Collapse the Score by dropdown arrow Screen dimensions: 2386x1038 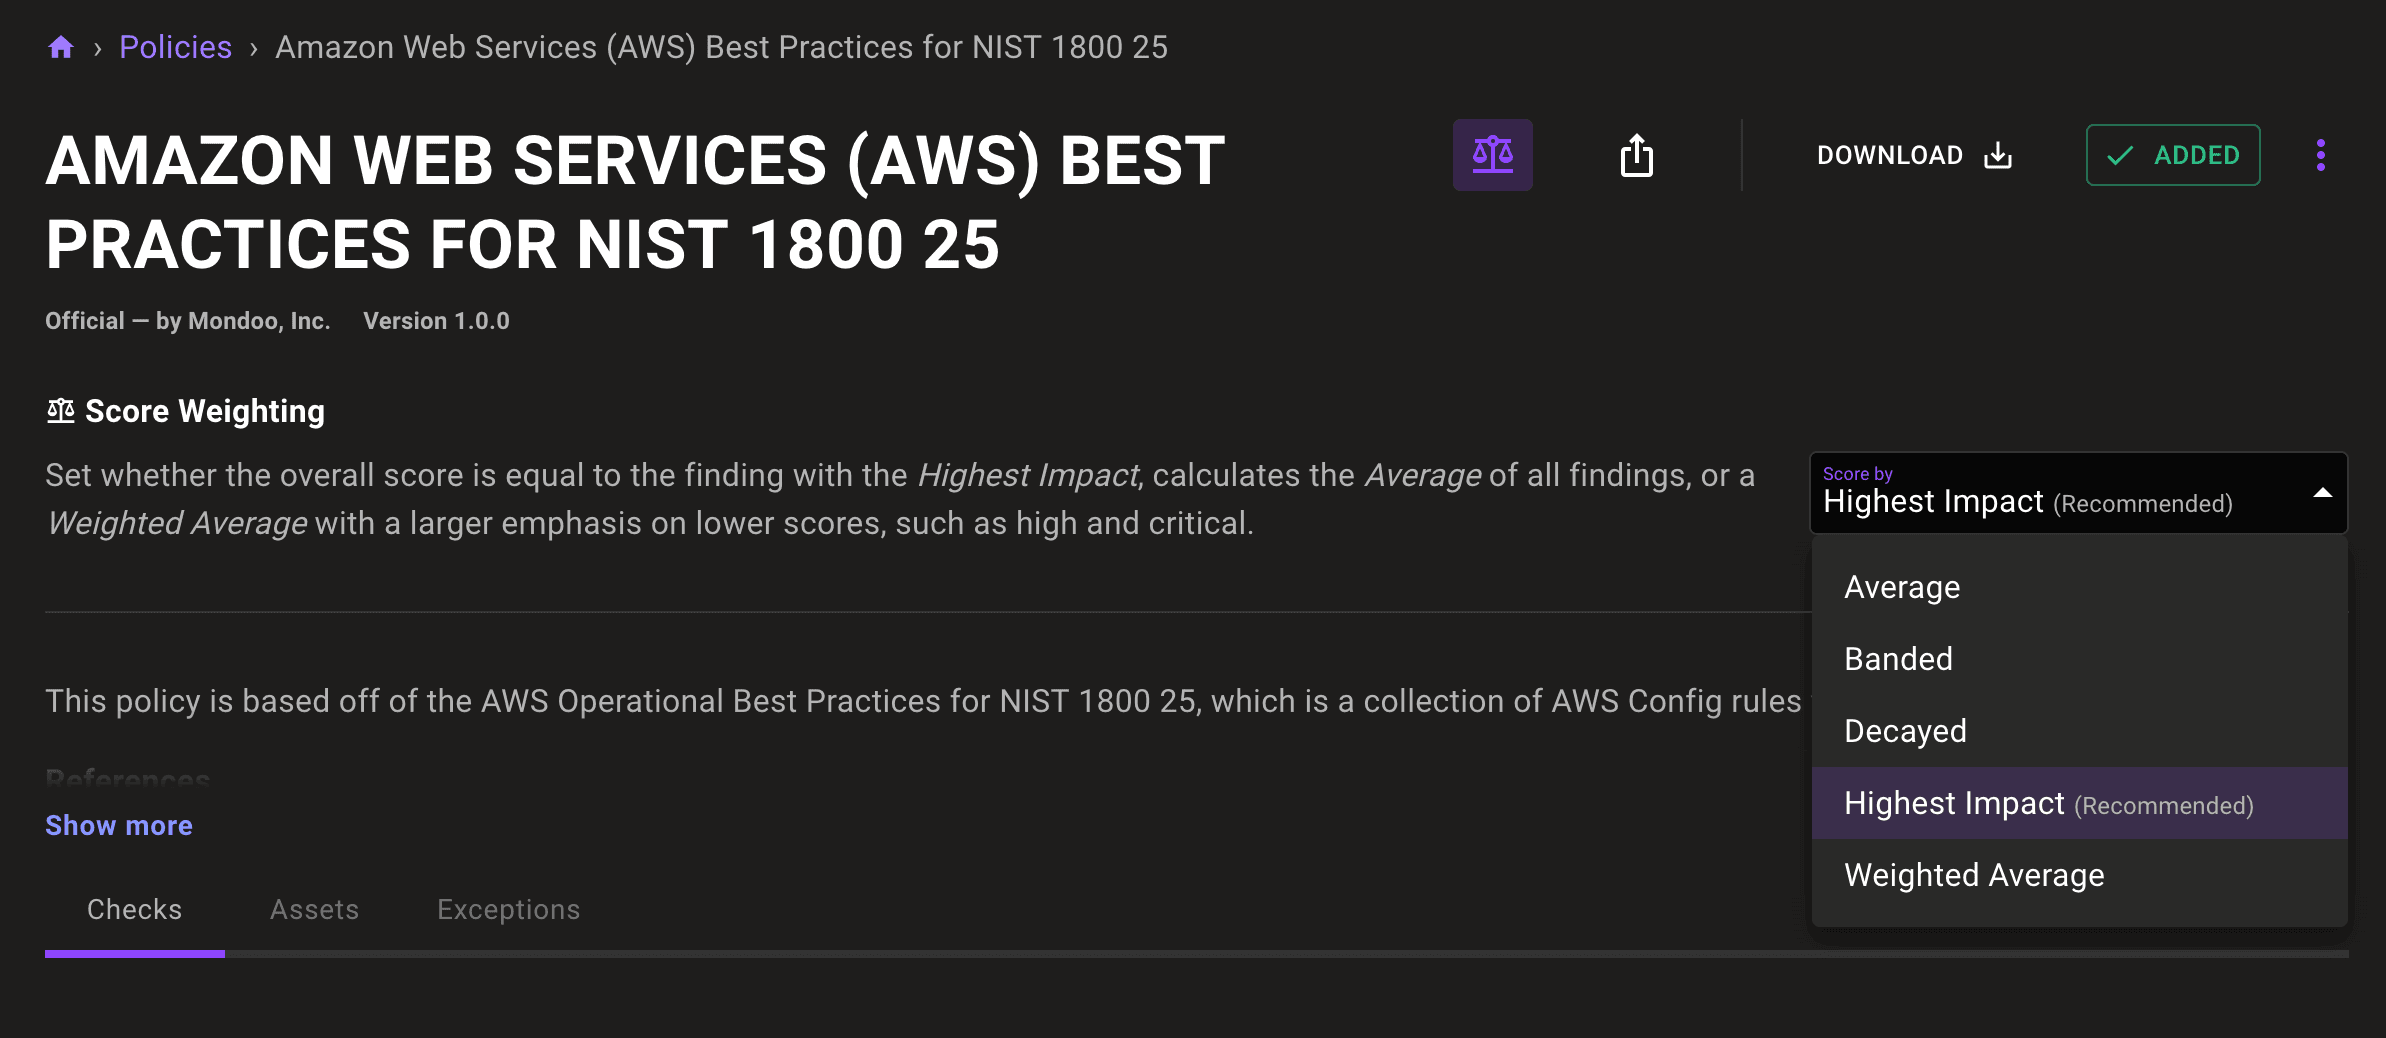coord(2322,493)
